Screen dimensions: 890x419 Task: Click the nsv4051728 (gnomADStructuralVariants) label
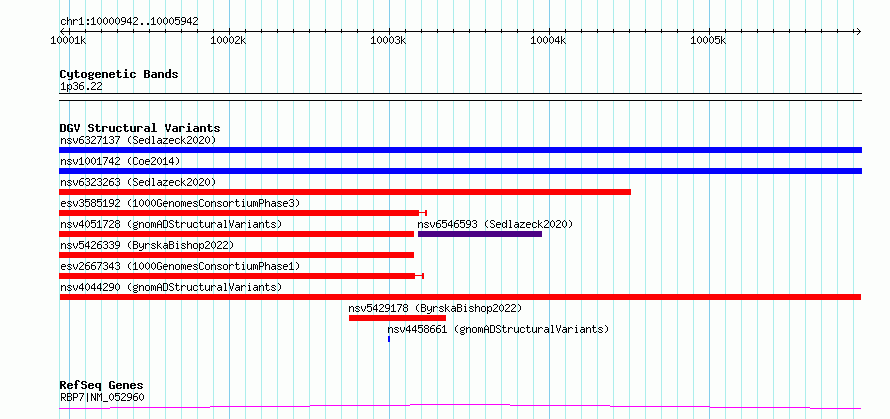pyautogui.click(x=171, y=224)
